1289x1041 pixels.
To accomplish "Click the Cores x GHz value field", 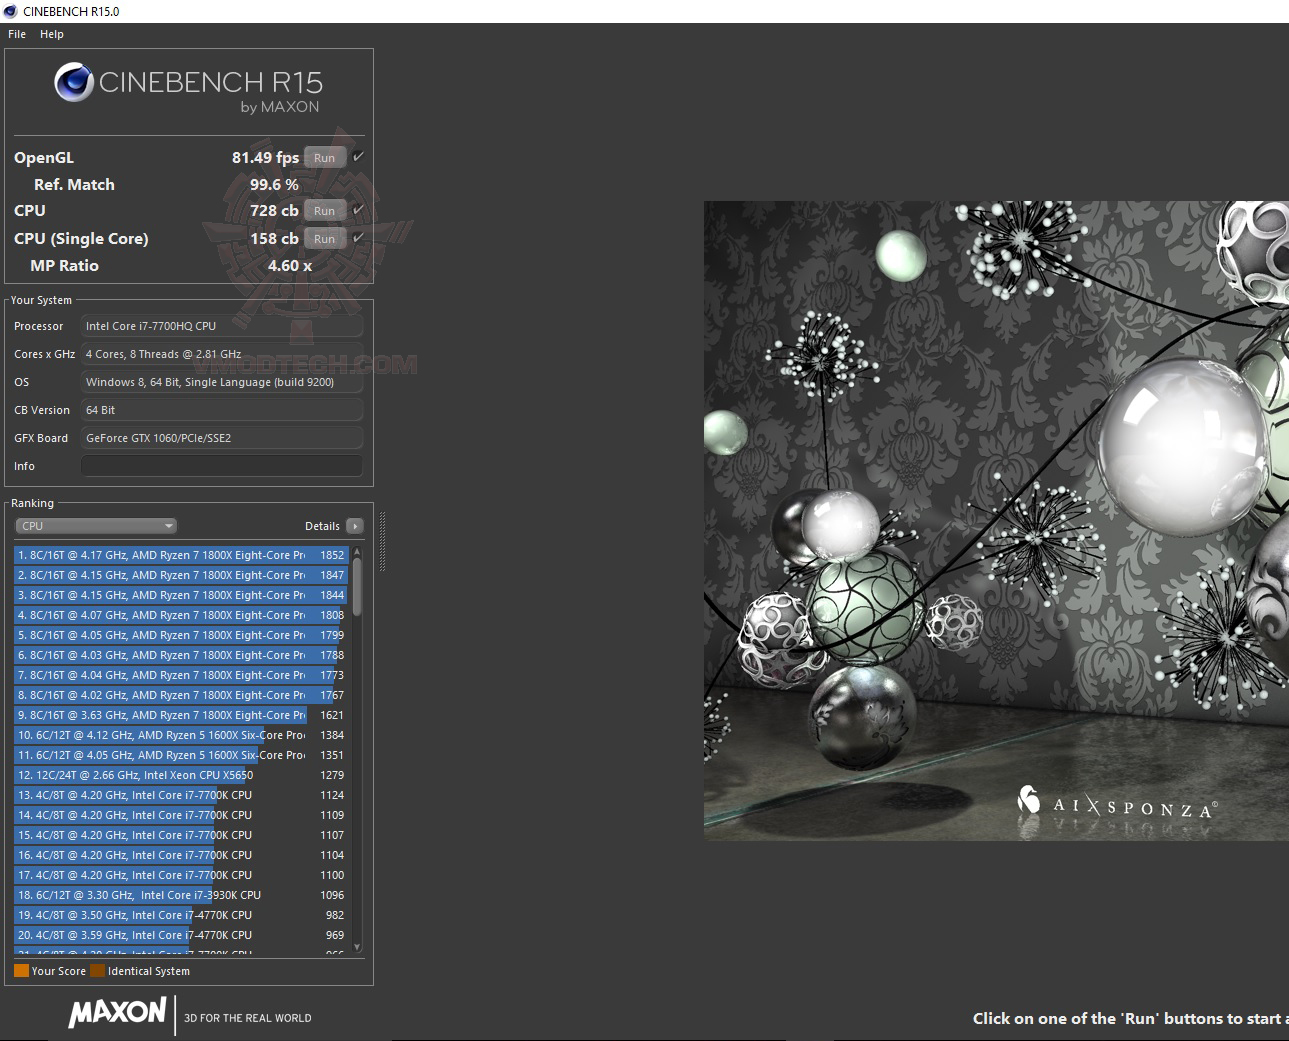I will 222,354.
